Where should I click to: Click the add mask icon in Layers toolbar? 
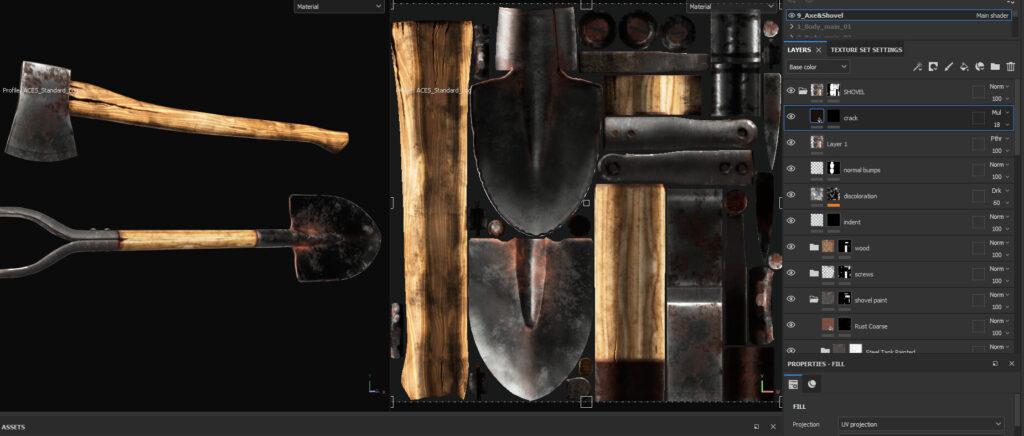(x=933, y=67)
